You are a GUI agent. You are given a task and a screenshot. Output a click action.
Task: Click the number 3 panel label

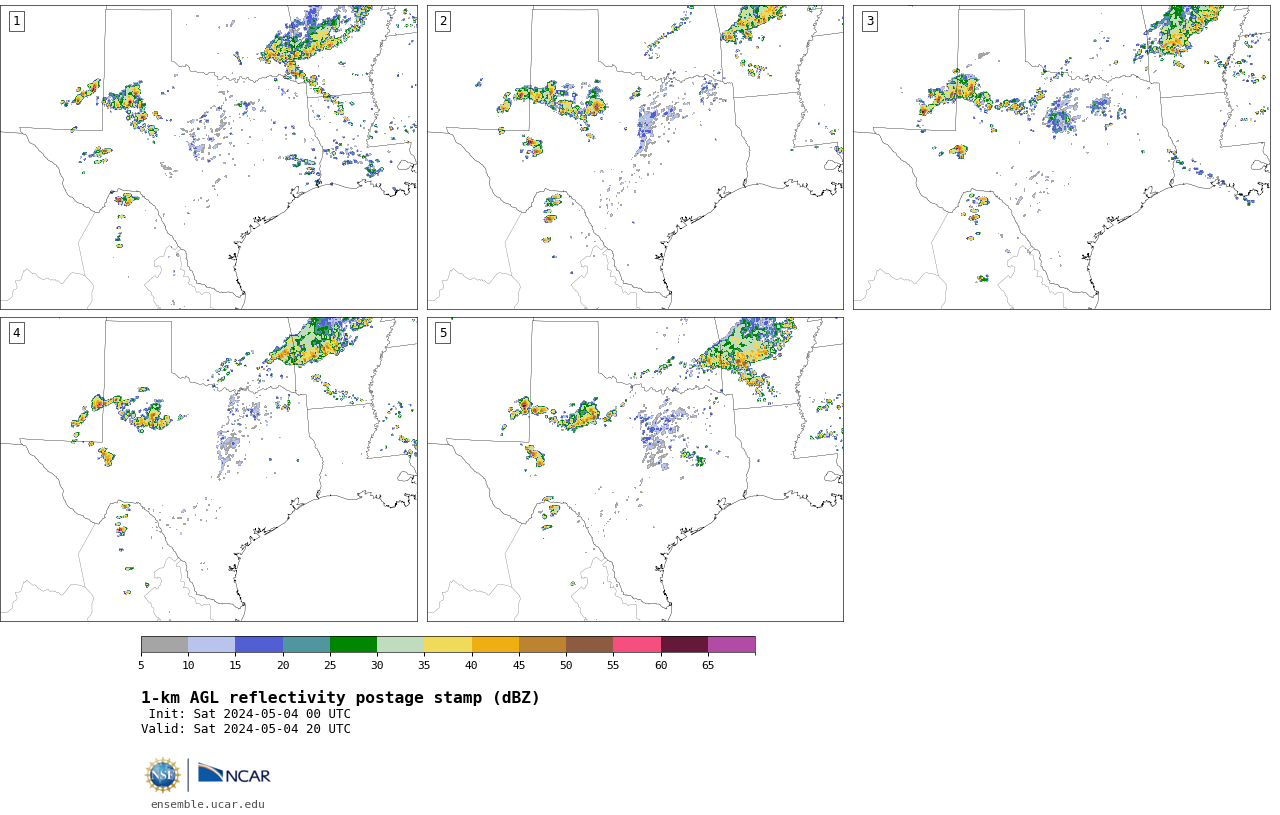[870, 21]
